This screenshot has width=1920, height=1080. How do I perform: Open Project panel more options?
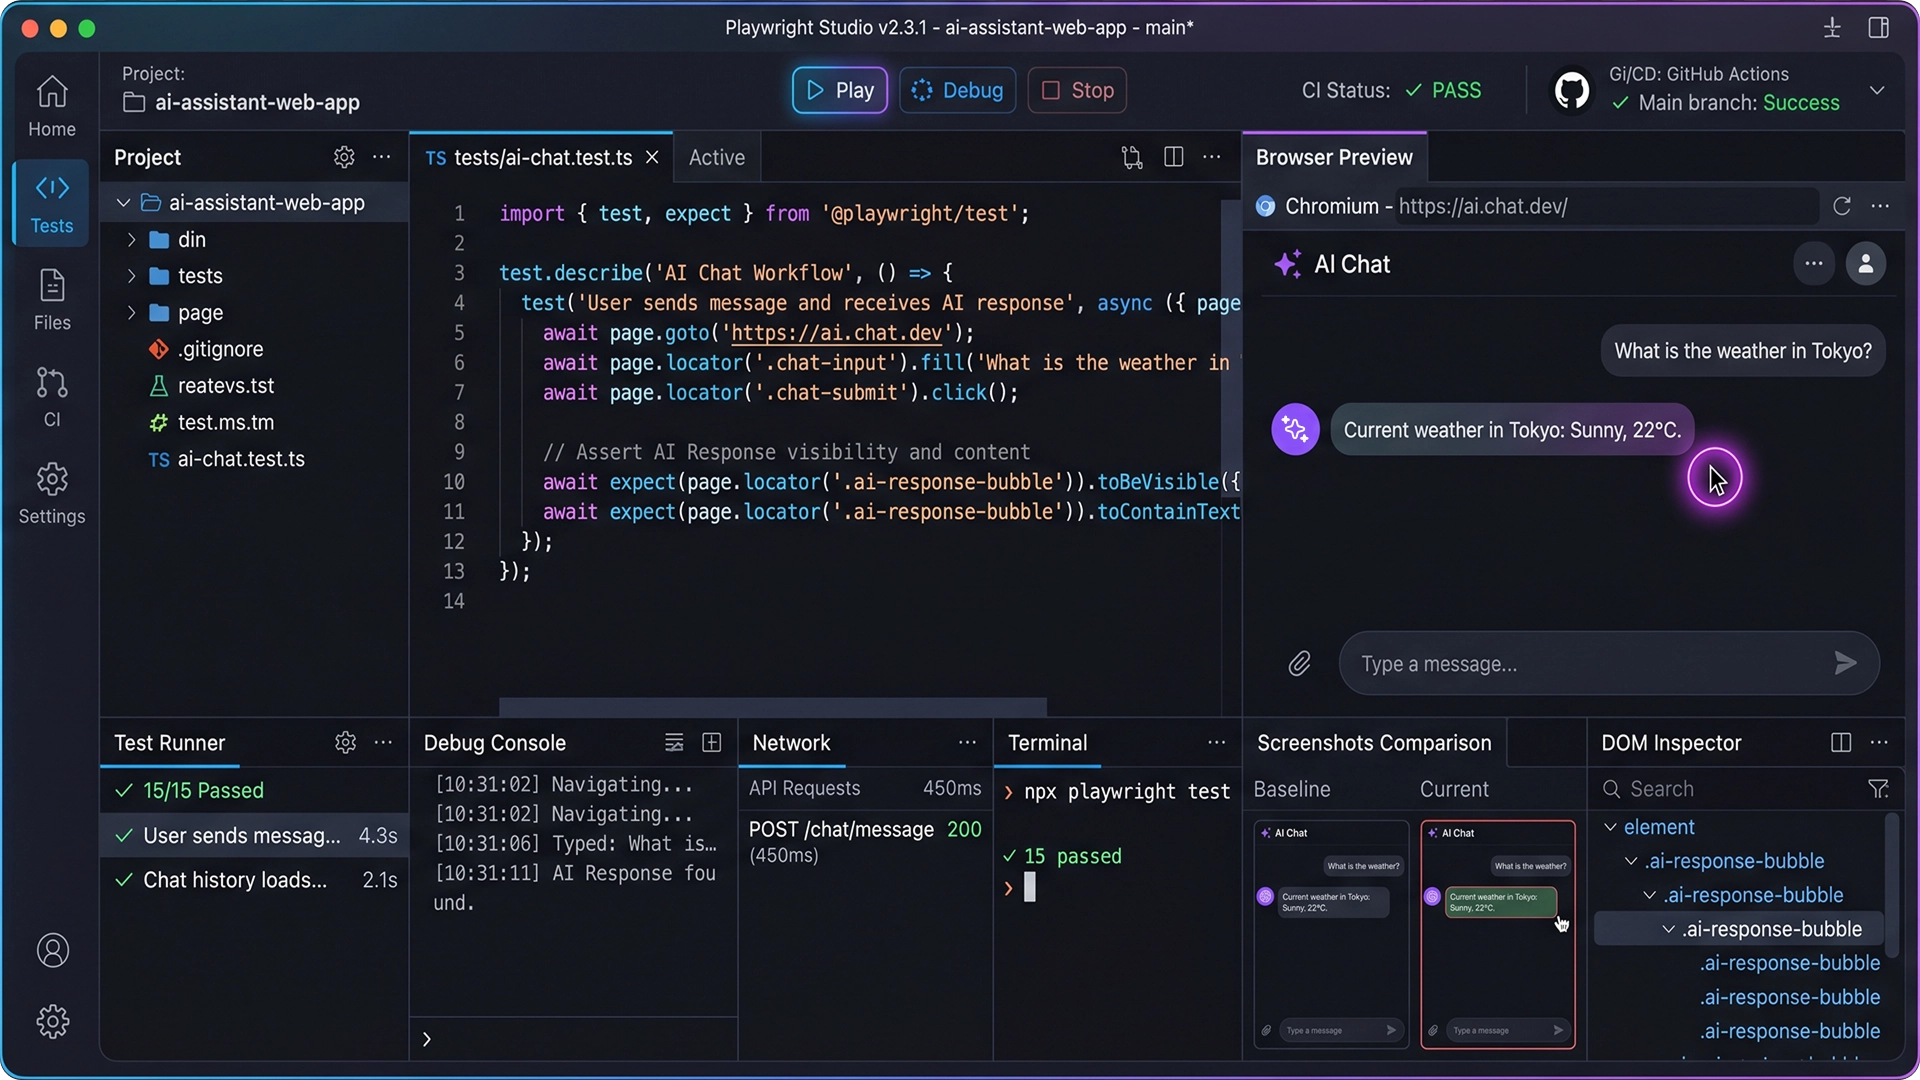tap(382, 157)
